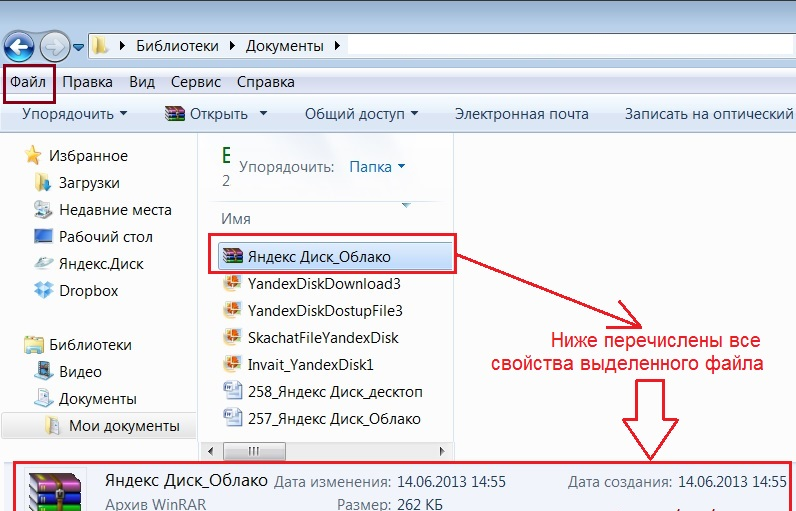Select the SkachatFileYandexDisk file
Viewport: 796px width, 511px height.
[x=323, y=337]
